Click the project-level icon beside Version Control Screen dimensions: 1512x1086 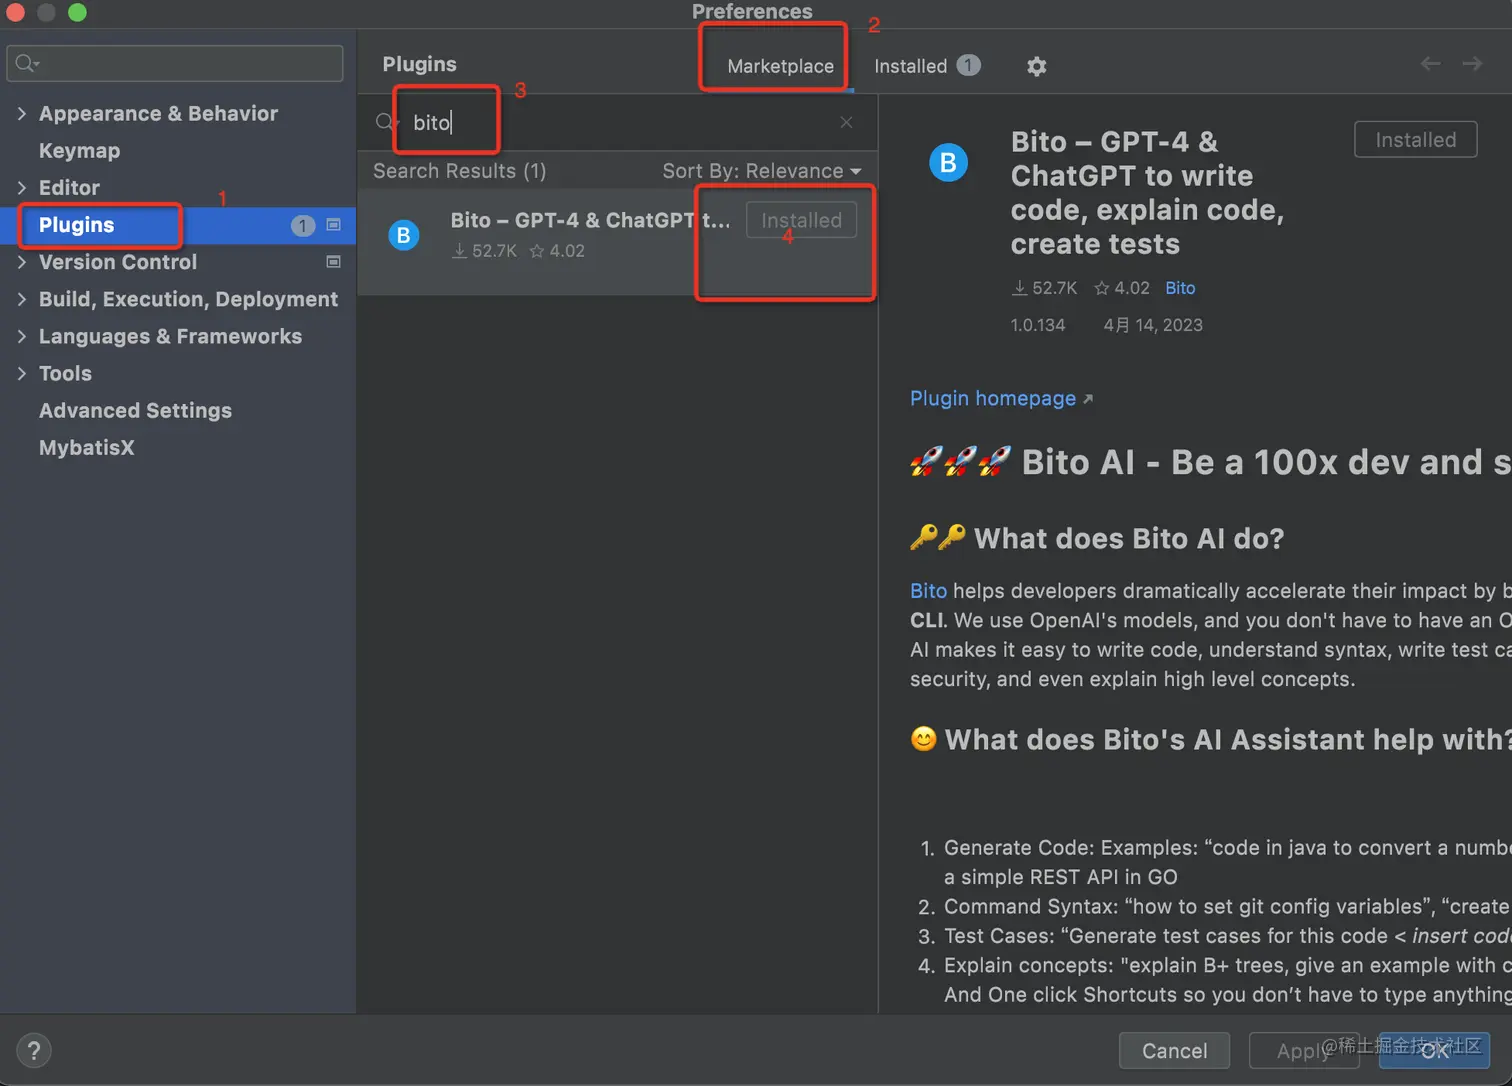click(334, 262)
